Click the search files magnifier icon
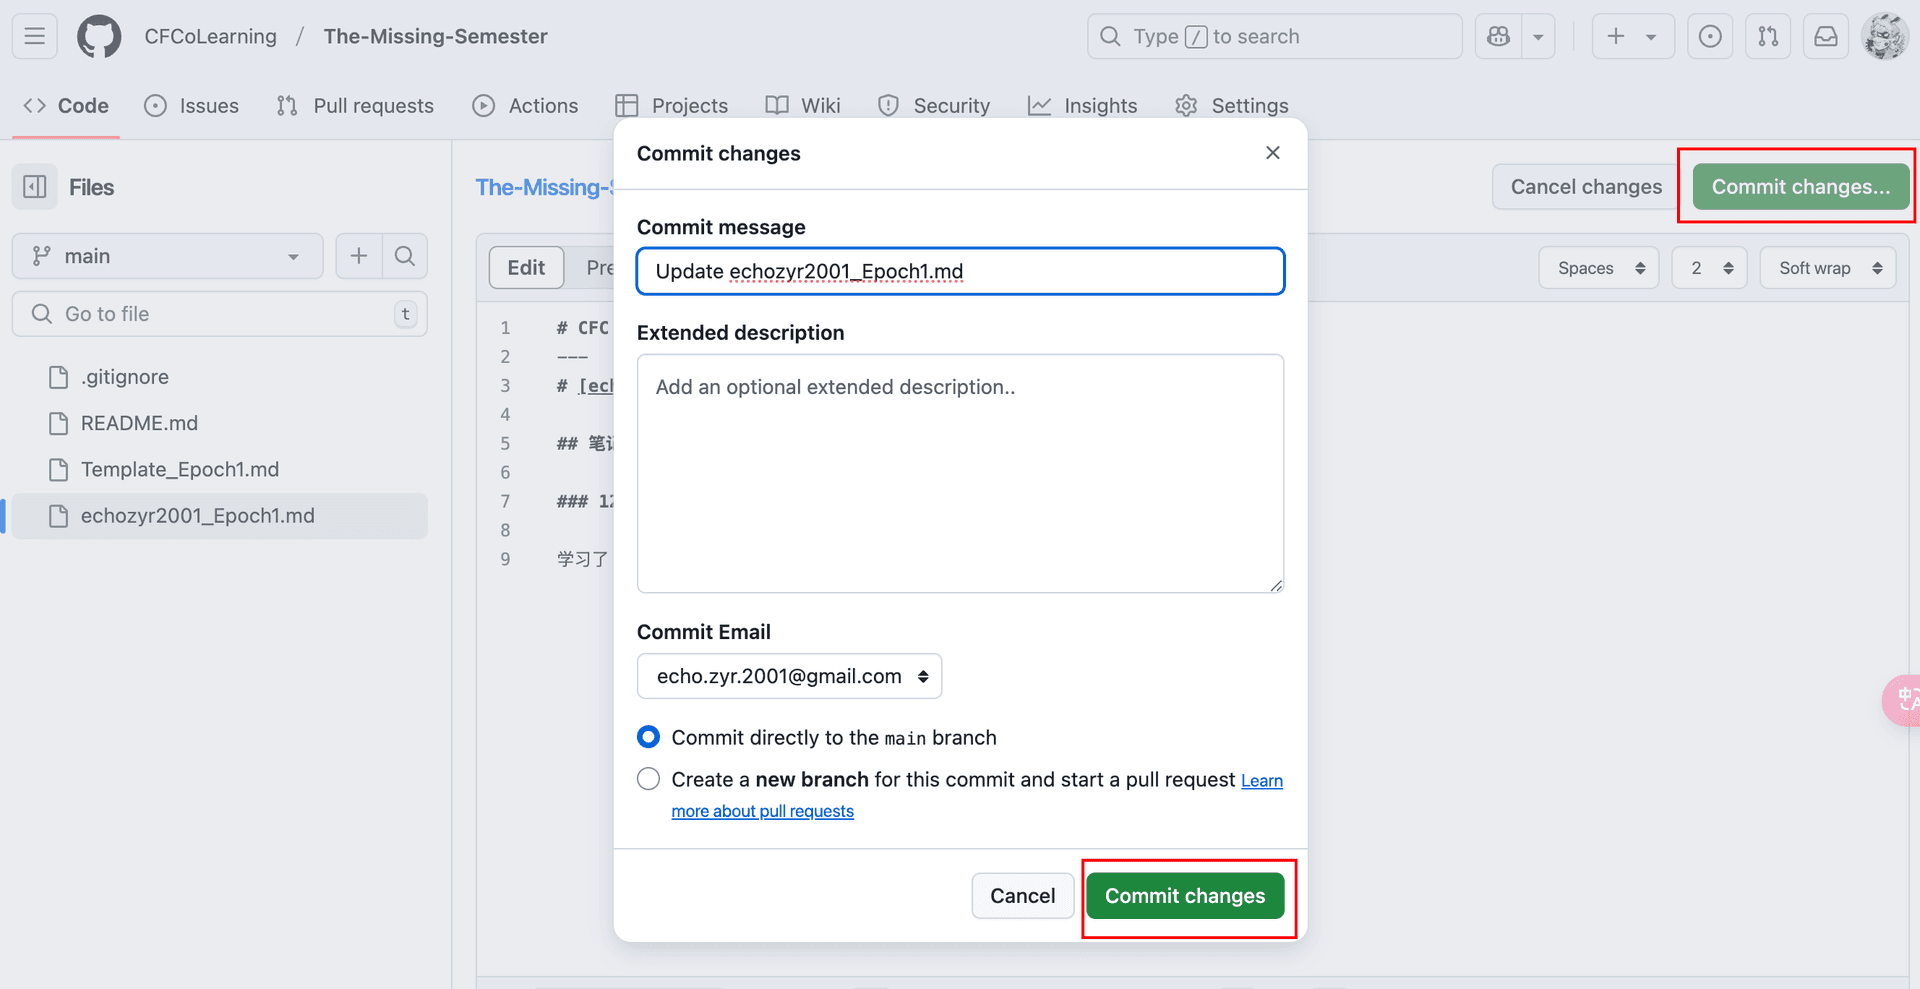 405,256
